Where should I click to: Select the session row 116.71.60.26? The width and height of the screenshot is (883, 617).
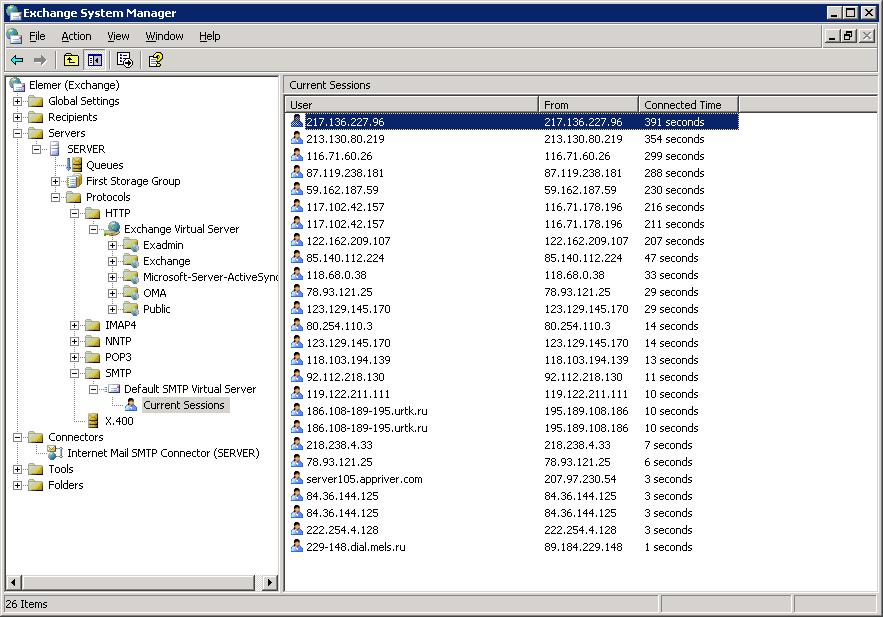click(x=512, y=156)
